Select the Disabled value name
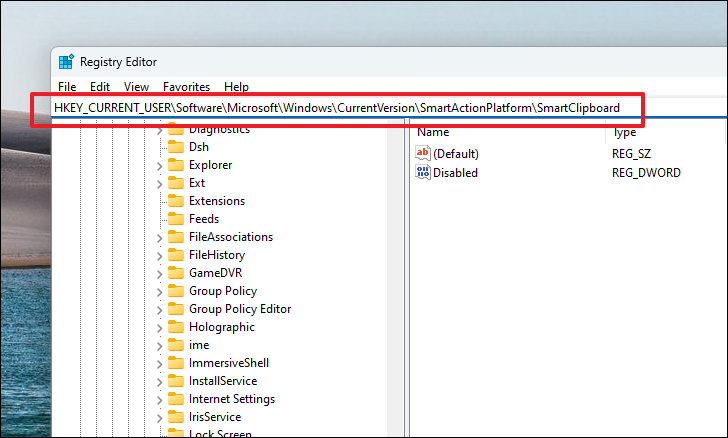728x438 pixels. tap(455, 173)
